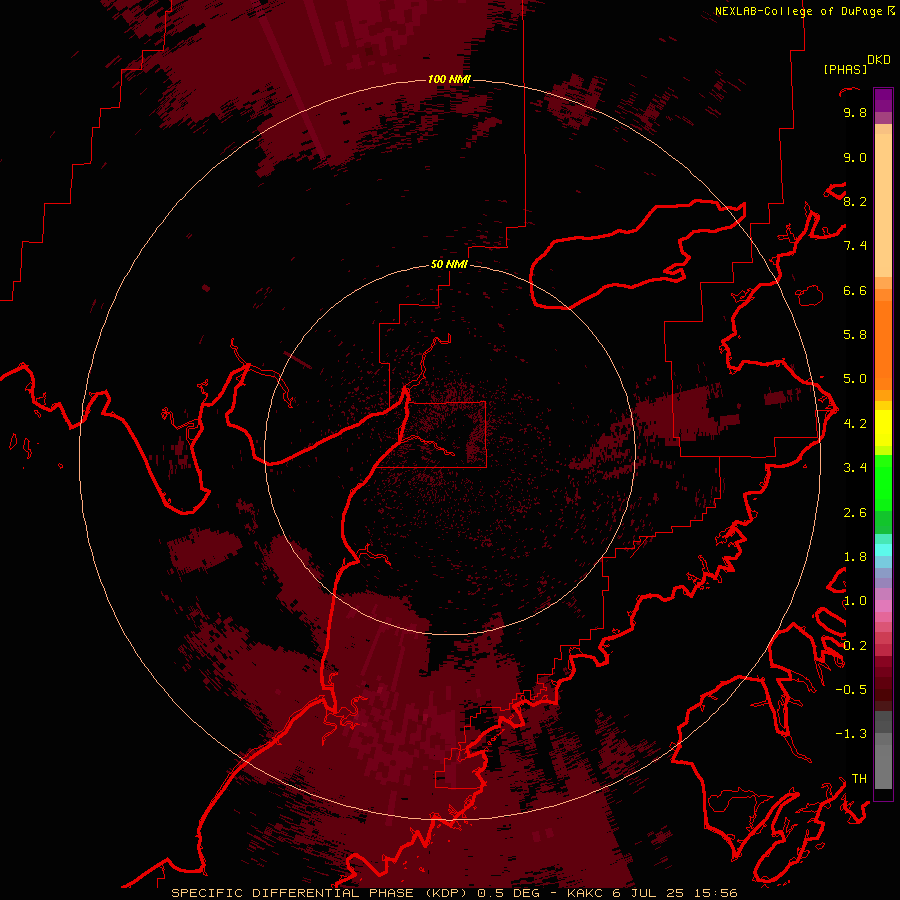900x900 pixels.
Task: Click the [PHAS] units label
Action: click(x=845, y=70)
